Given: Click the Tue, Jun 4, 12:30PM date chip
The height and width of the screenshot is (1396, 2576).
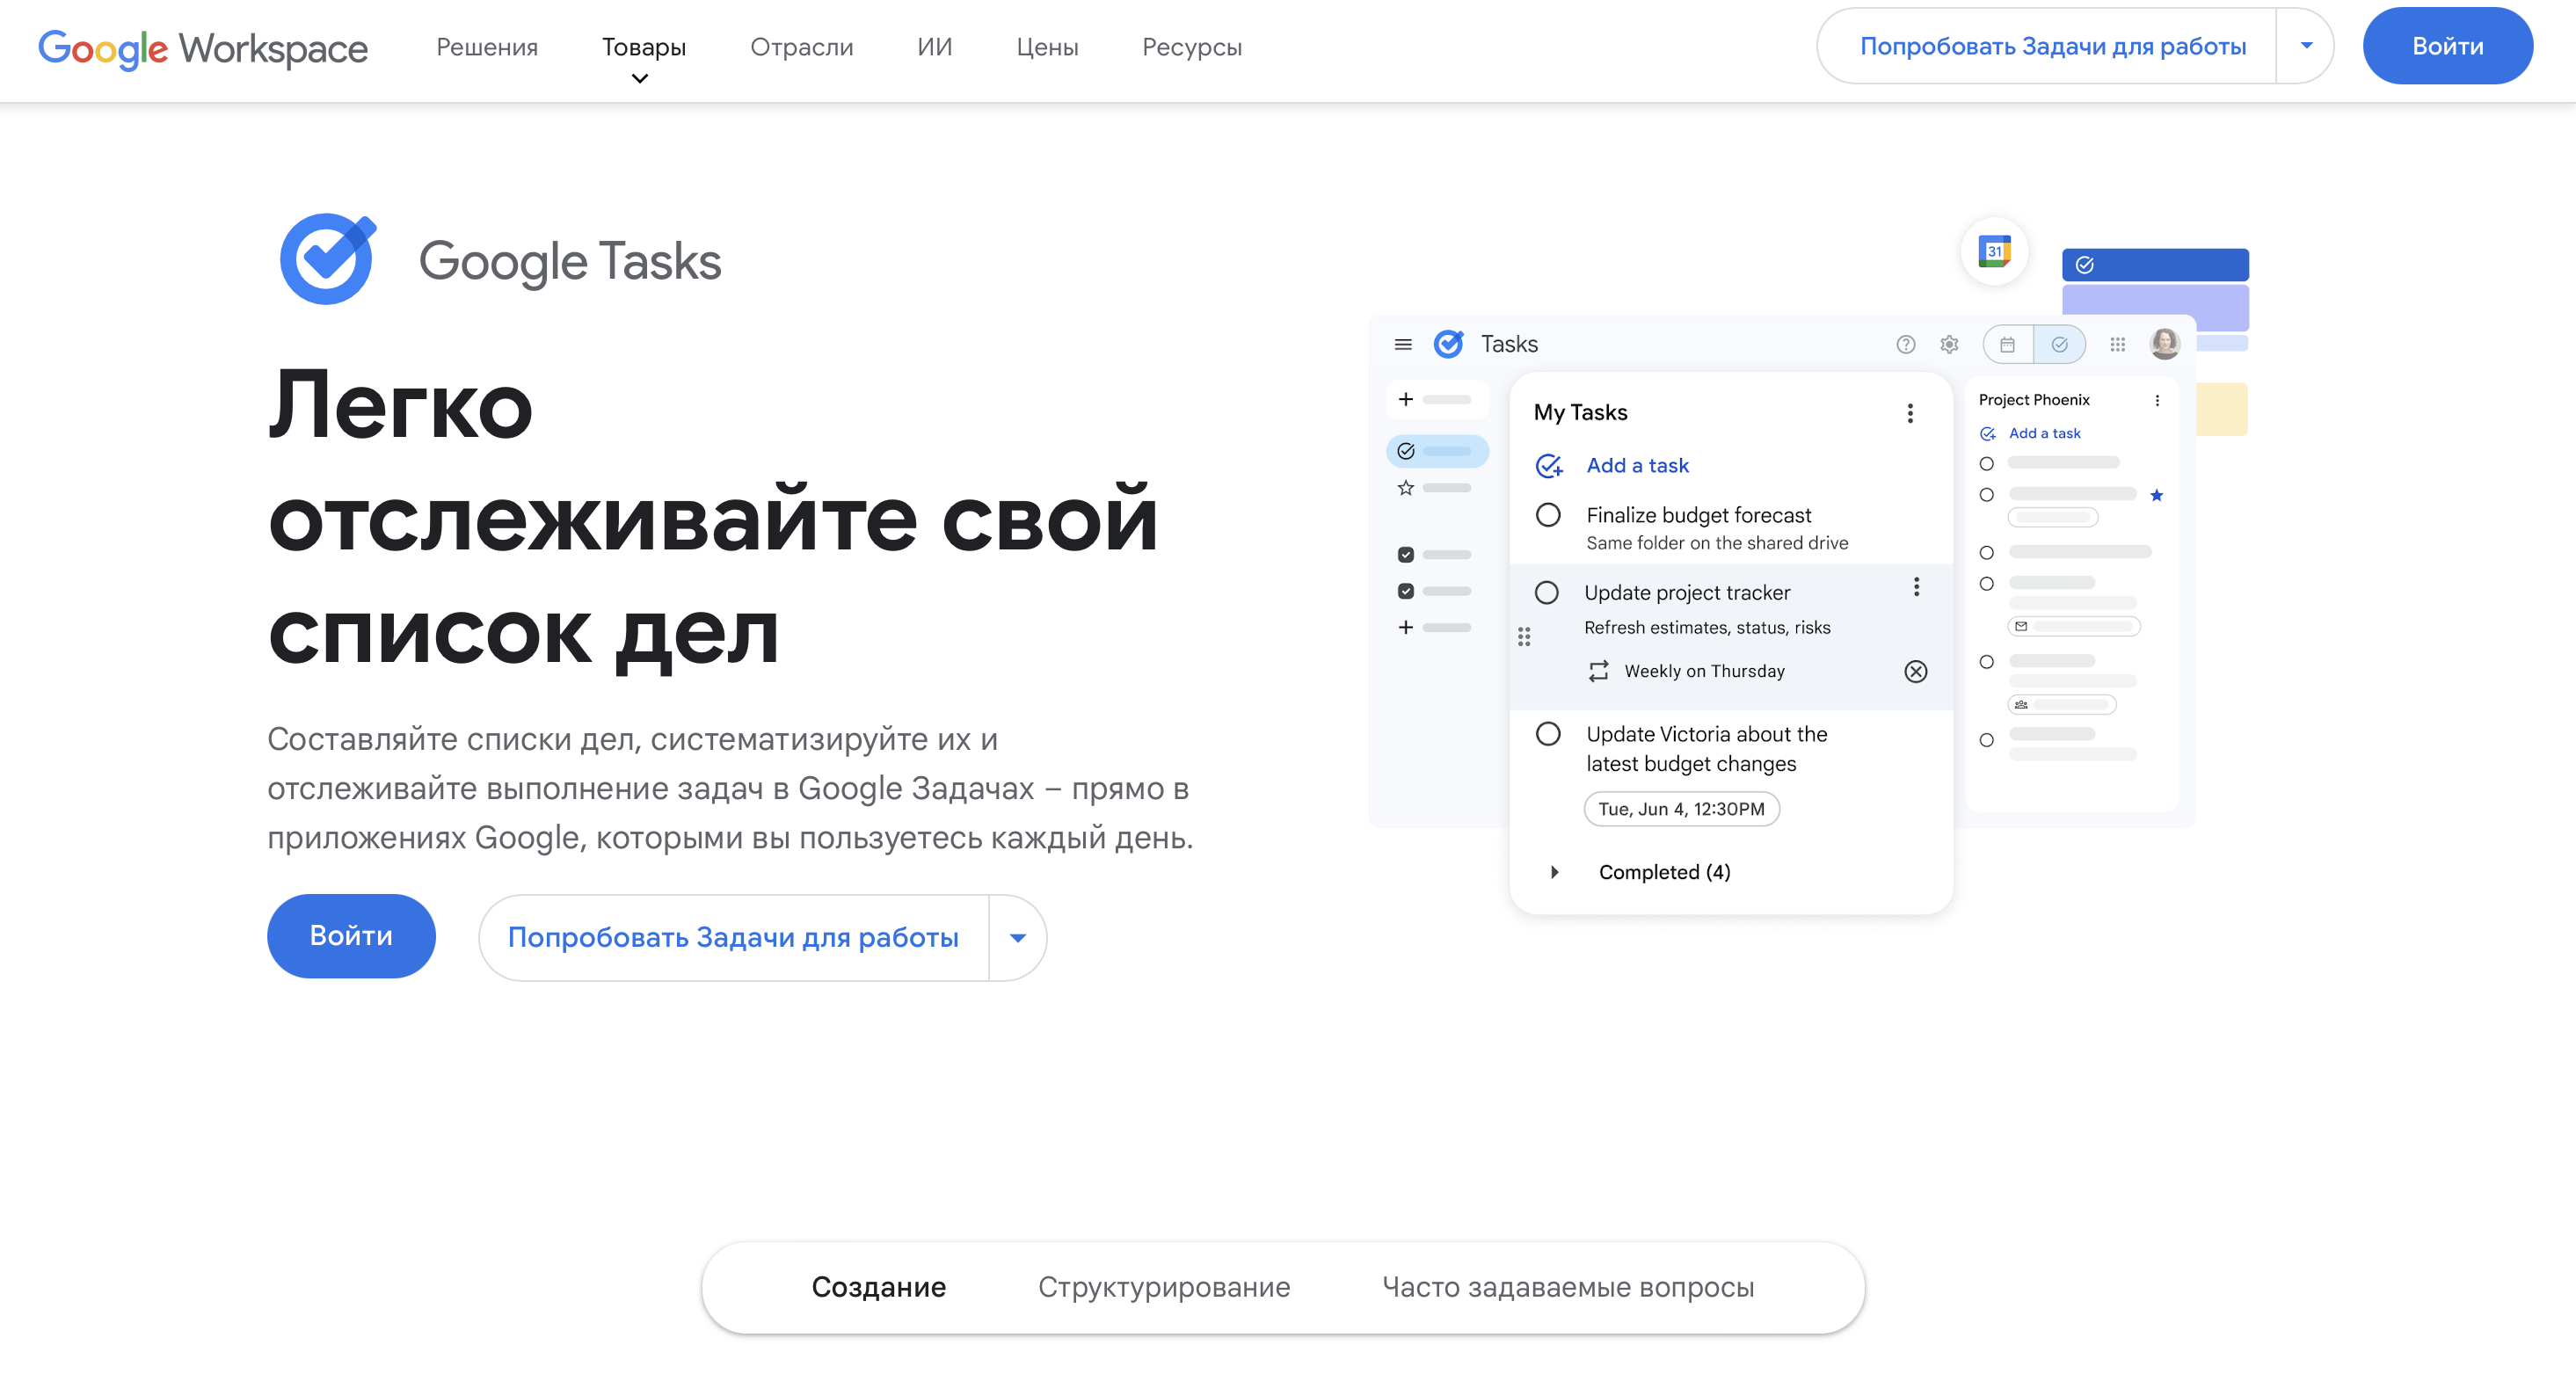Looking at the screenshot, I should tap(1681, 809).
